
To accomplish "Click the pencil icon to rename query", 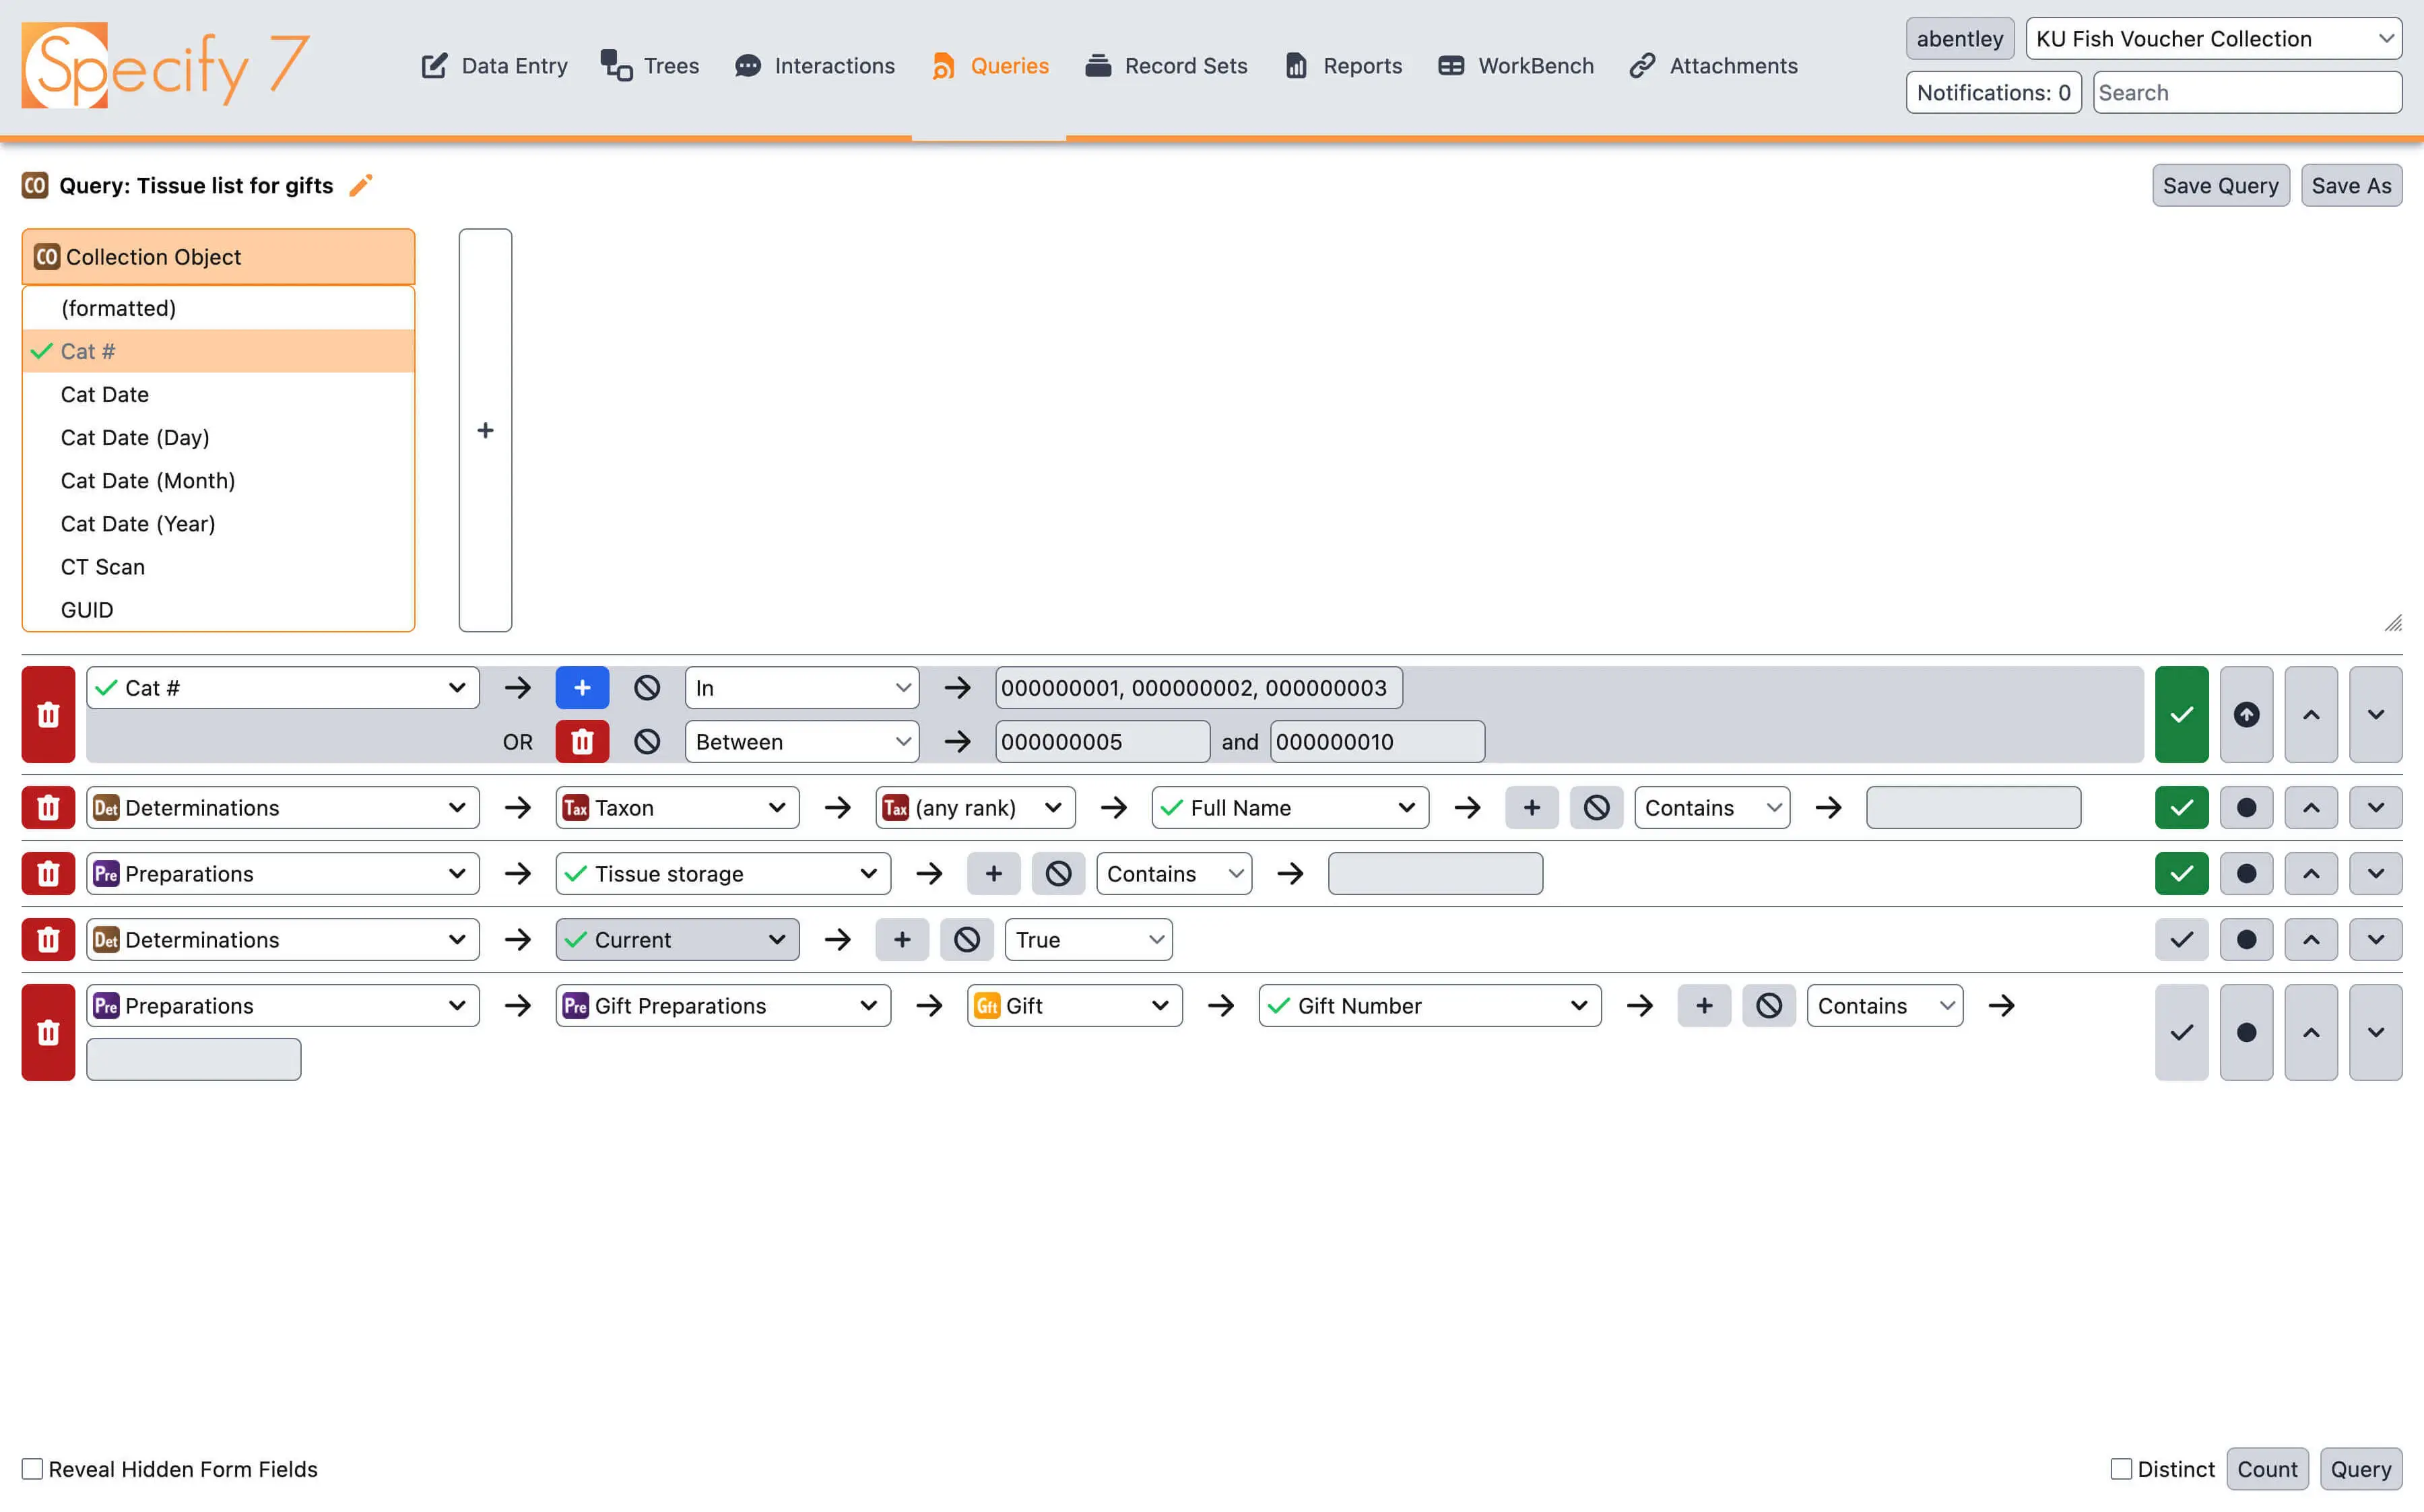I will tap(361, 185).
